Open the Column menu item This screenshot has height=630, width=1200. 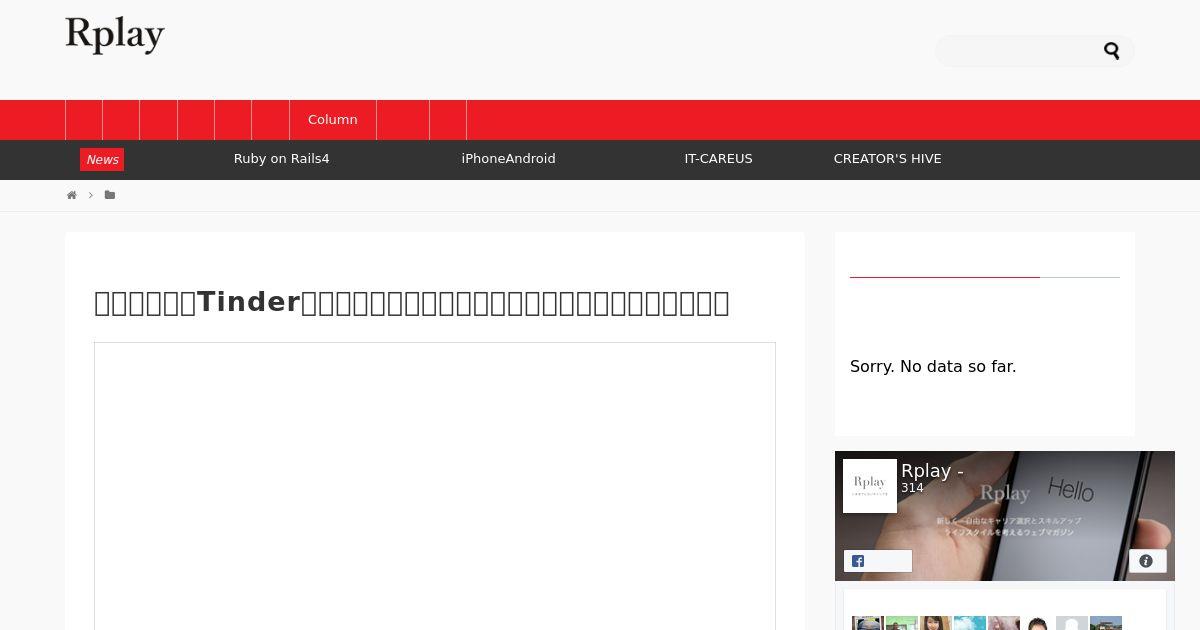[333, 120]
